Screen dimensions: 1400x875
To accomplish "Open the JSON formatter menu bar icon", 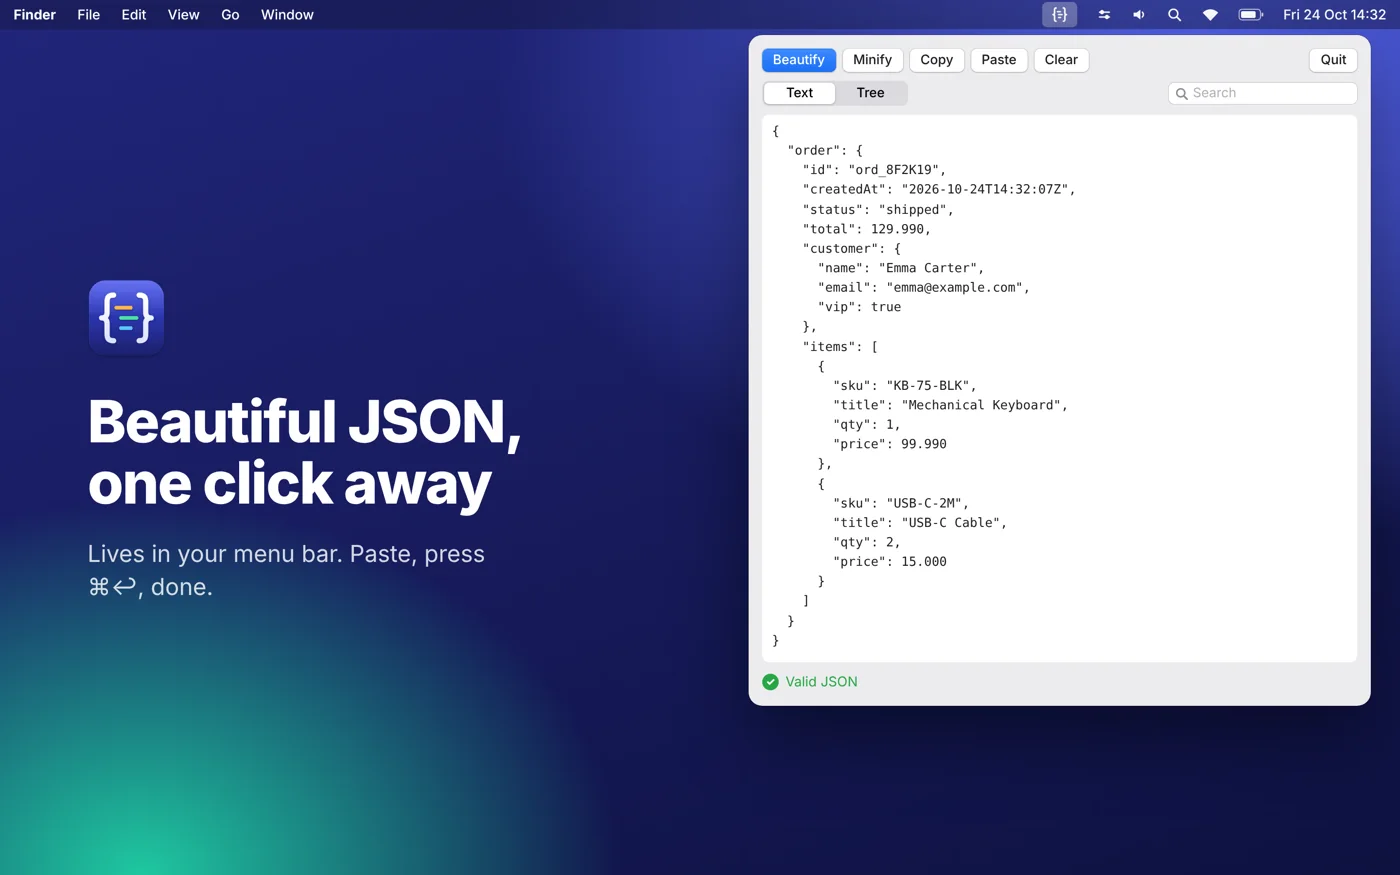I will 1059,15.
